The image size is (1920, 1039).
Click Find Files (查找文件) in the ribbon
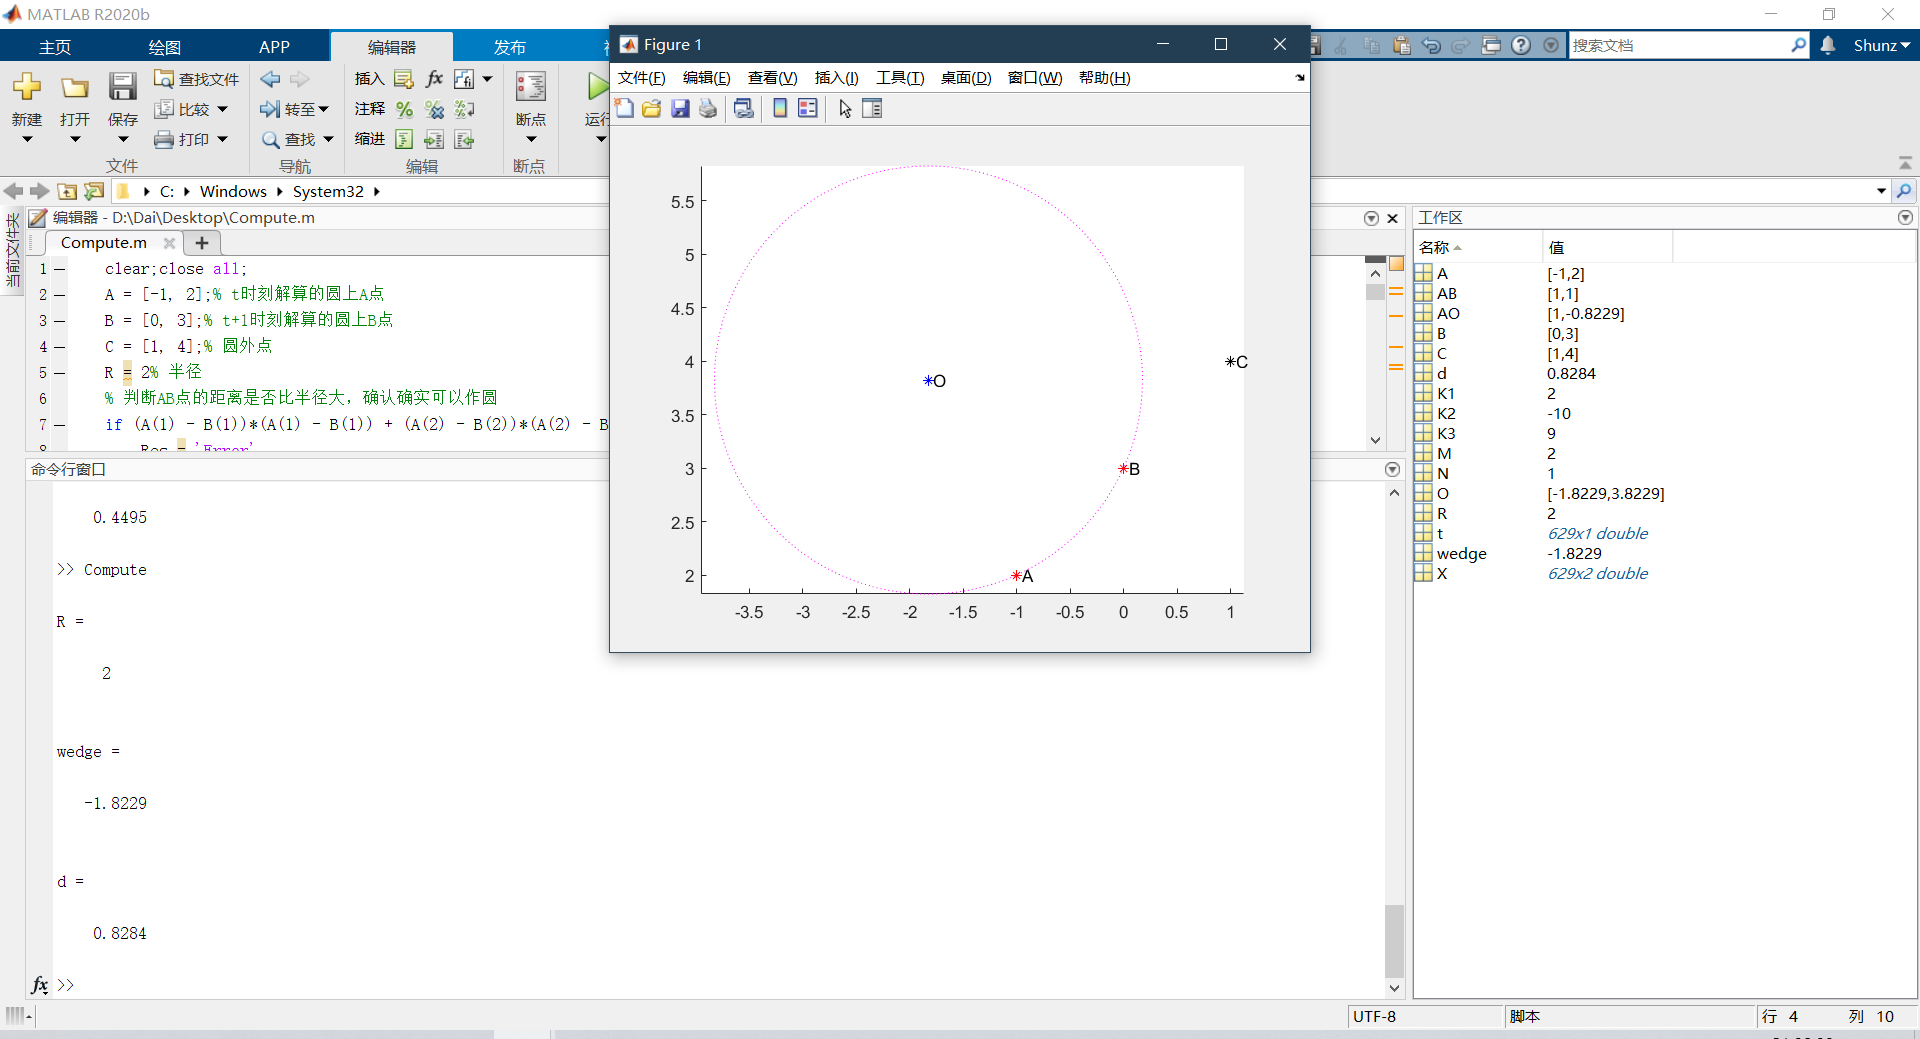tap(197, 79)
